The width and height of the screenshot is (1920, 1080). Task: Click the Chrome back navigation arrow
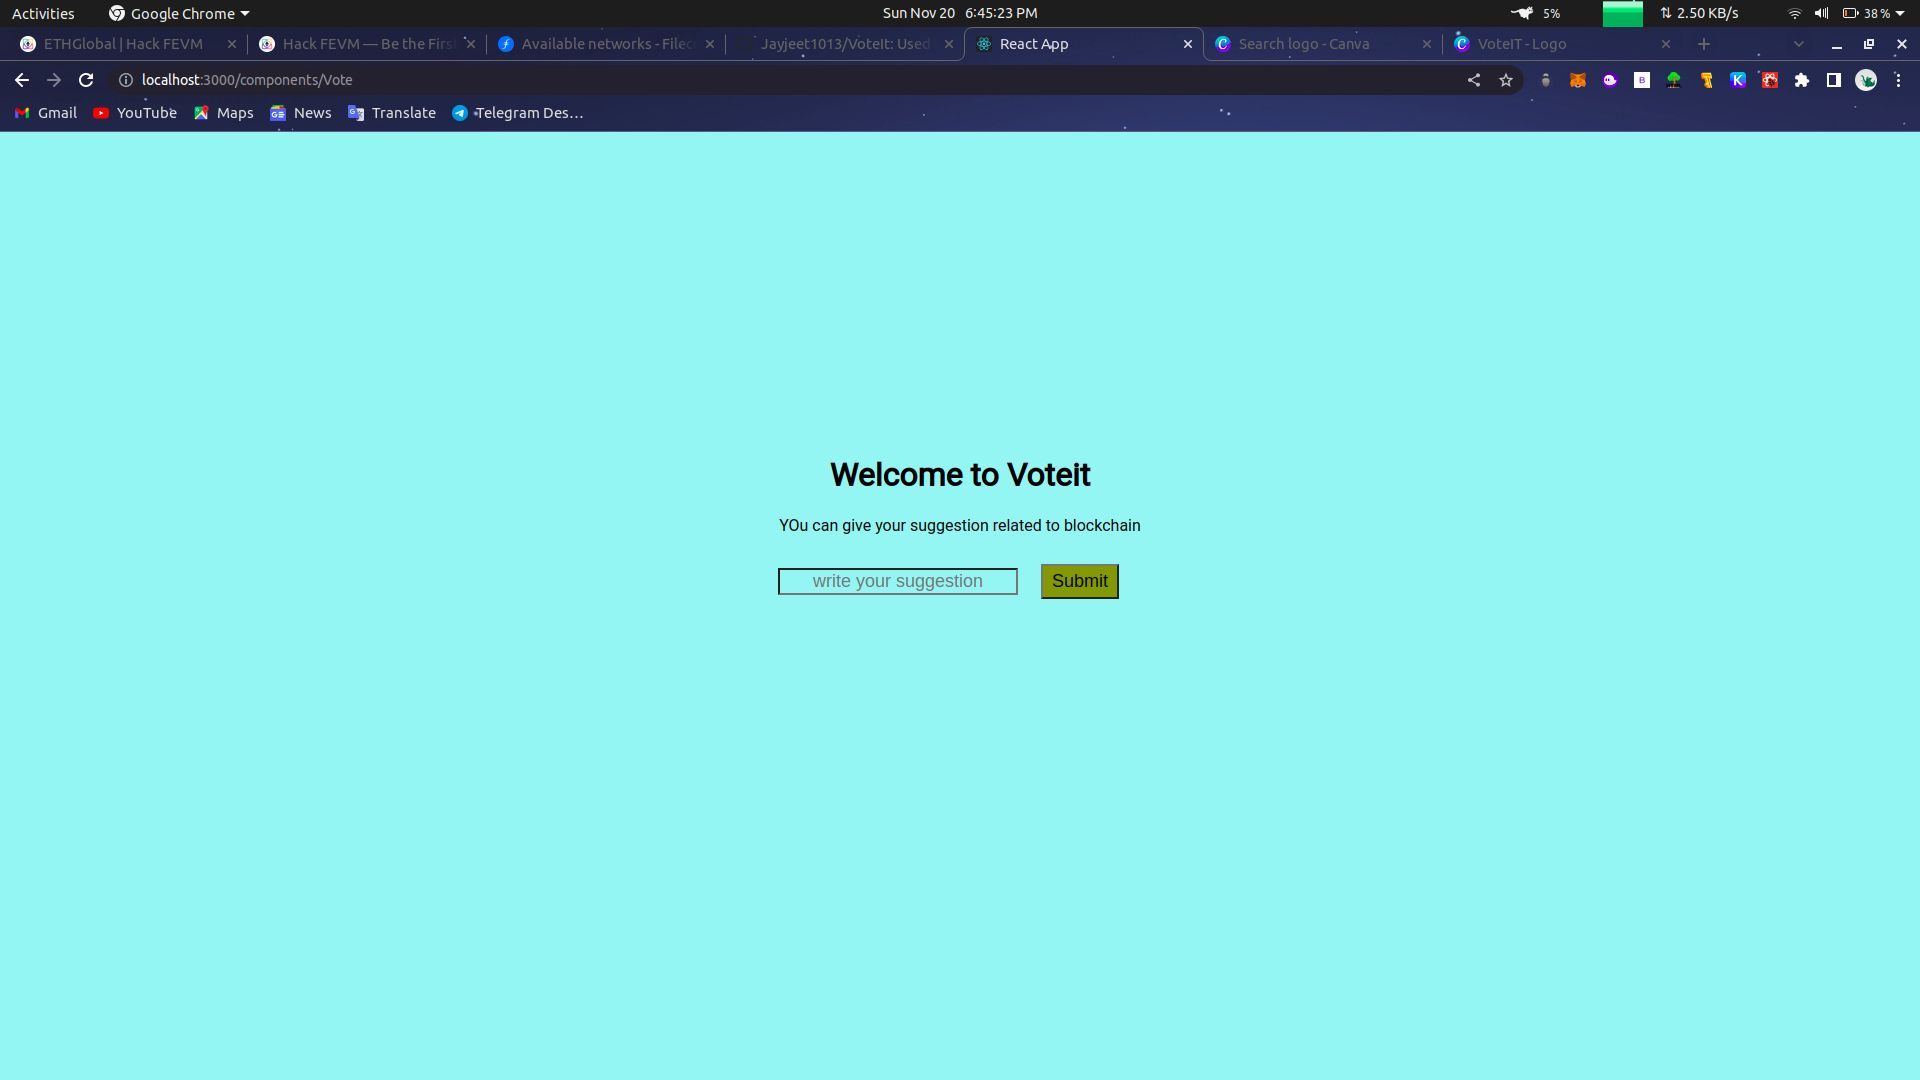click(x=20, y=79)
